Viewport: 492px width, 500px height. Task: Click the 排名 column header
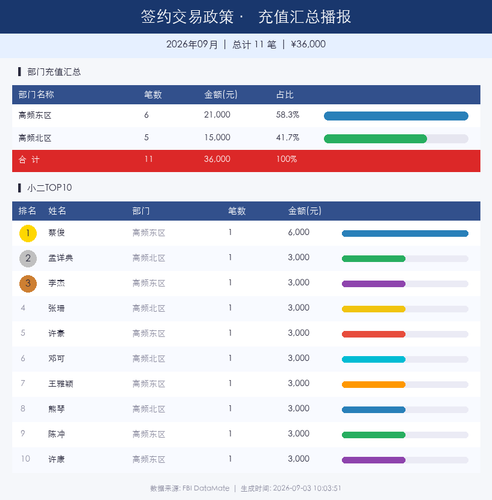point(27,211)
